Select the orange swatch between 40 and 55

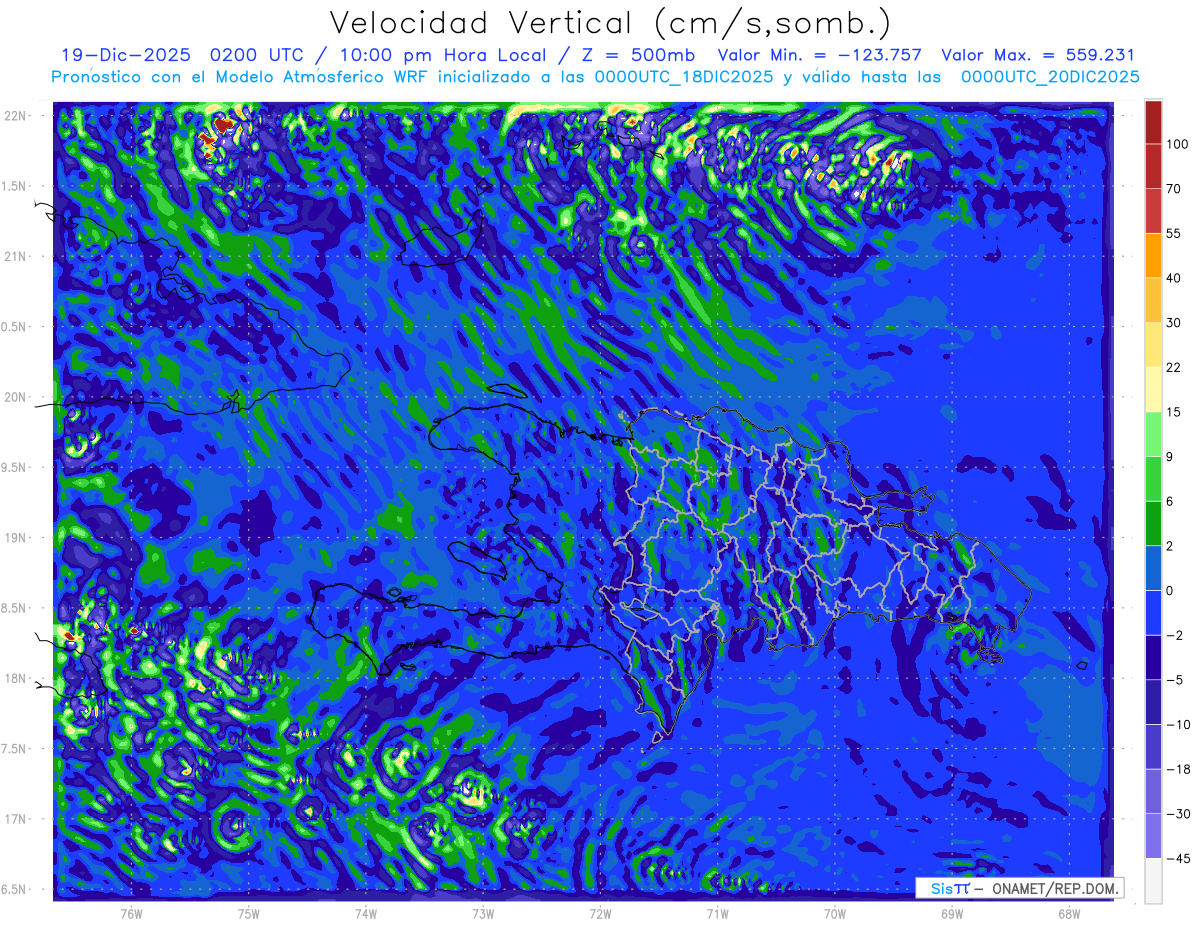click(1153, 255)
